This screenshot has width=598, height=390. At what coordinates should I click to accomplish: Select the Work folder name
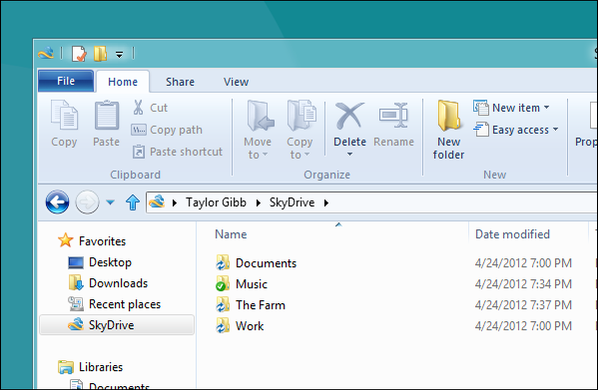tap(250, 326)
